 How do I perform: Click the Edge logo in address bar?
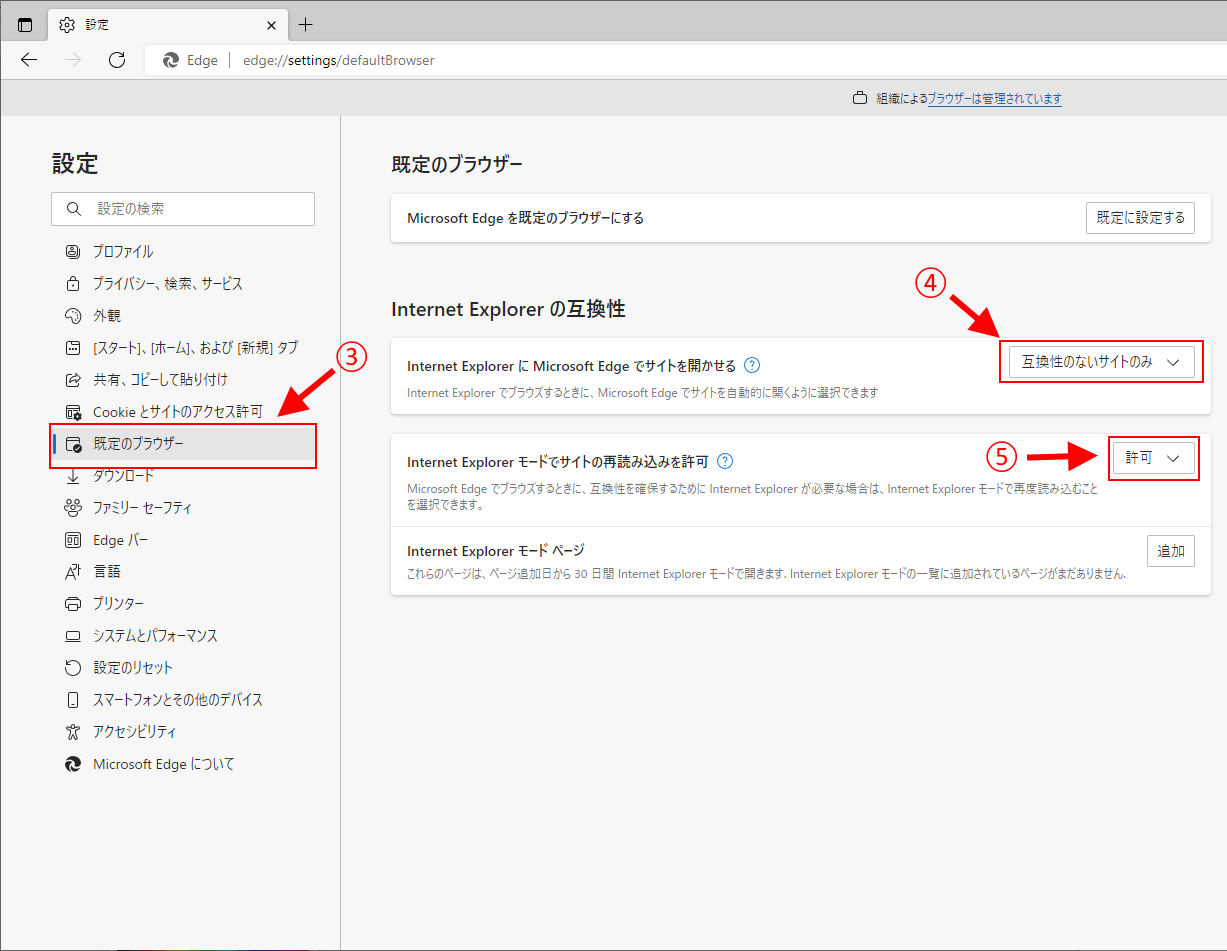point(171,60)
